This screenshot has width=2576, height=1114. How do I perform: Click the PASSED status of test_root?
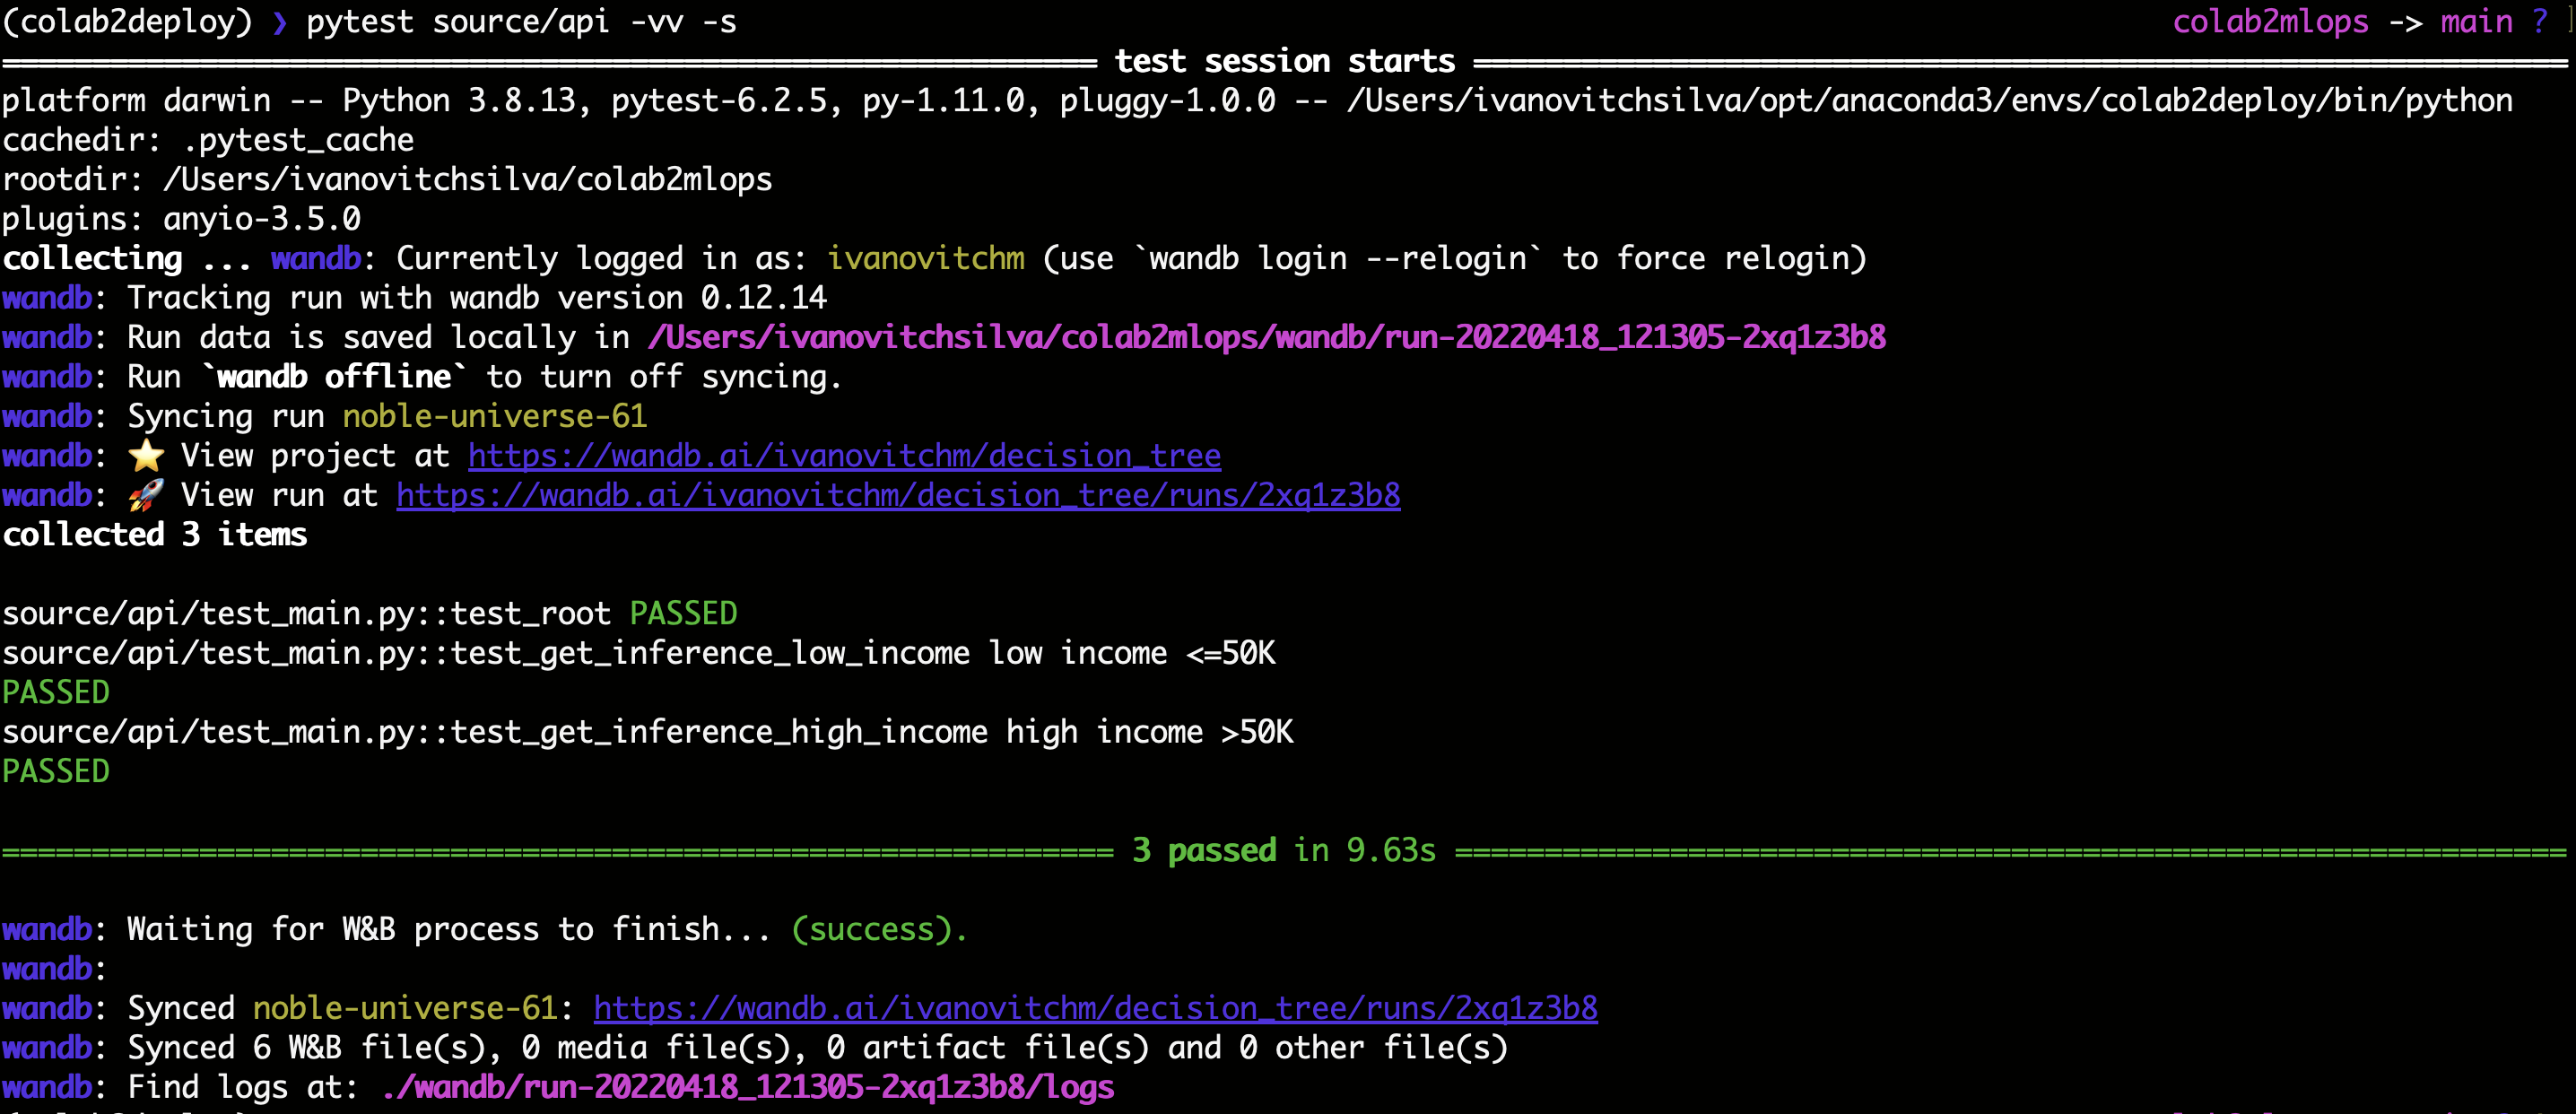(683, 613)
